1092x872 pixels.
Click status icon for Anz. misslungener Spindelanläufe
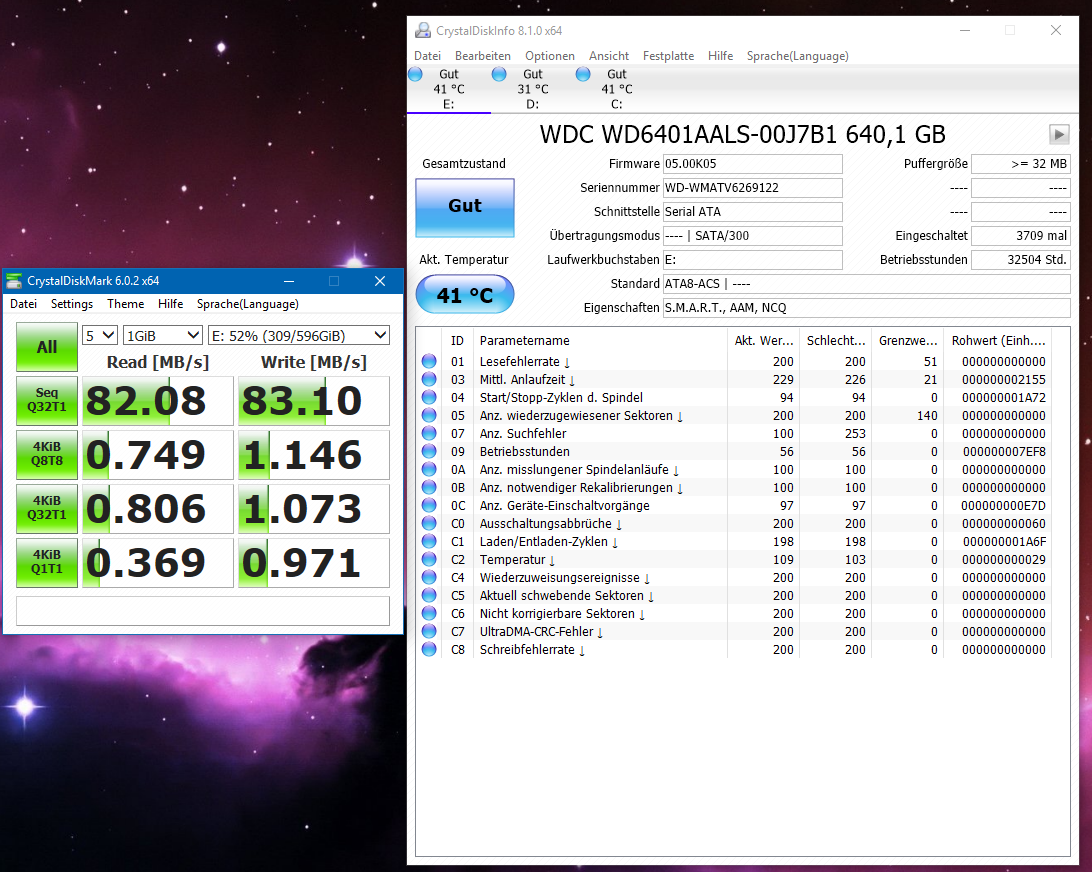pyautogui.click(x=429, y=469)
